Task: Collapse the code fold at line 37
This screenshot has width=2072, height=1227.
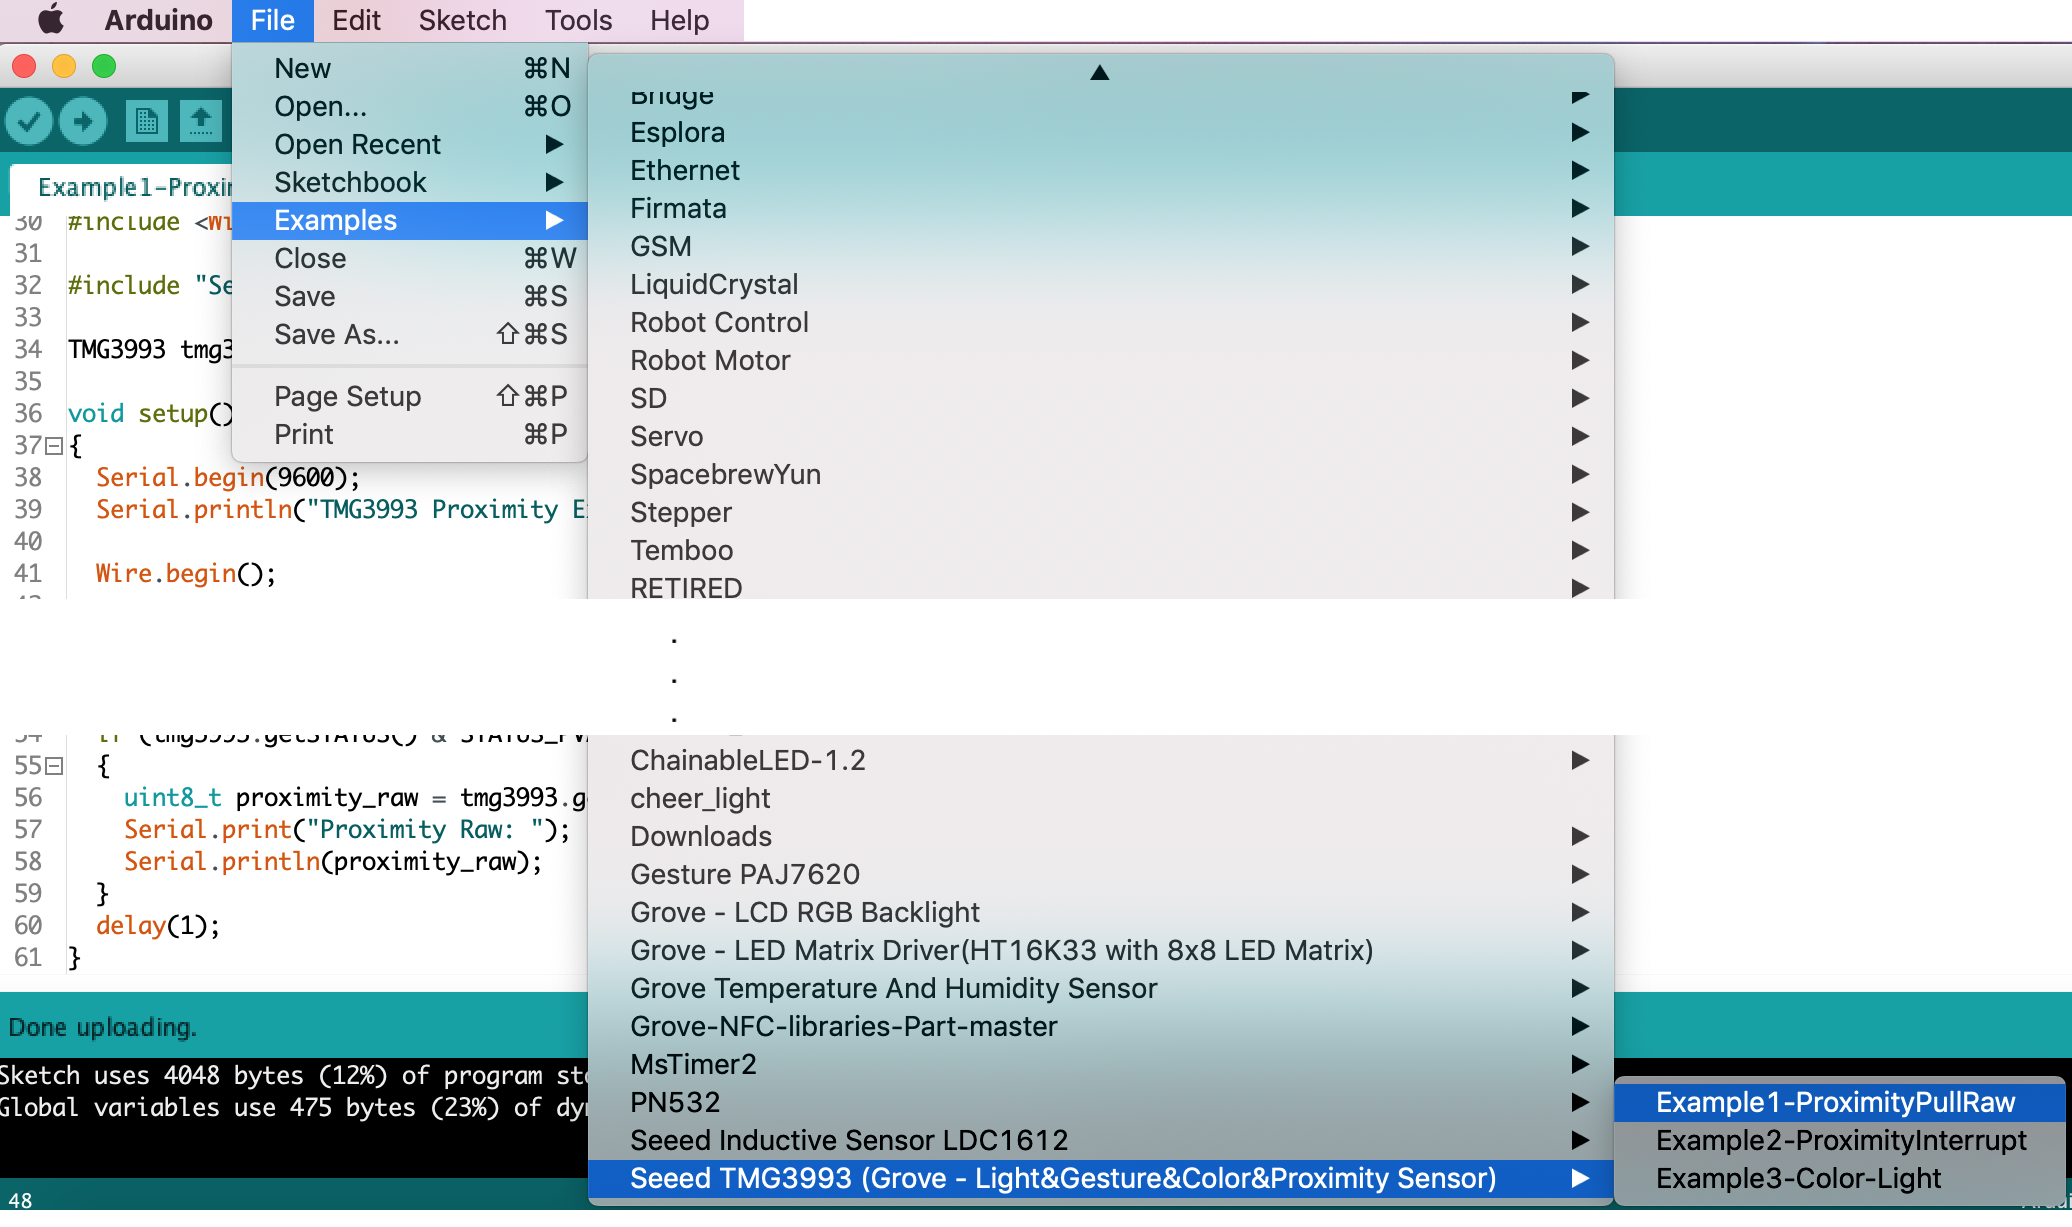Action: coord(54,446)
